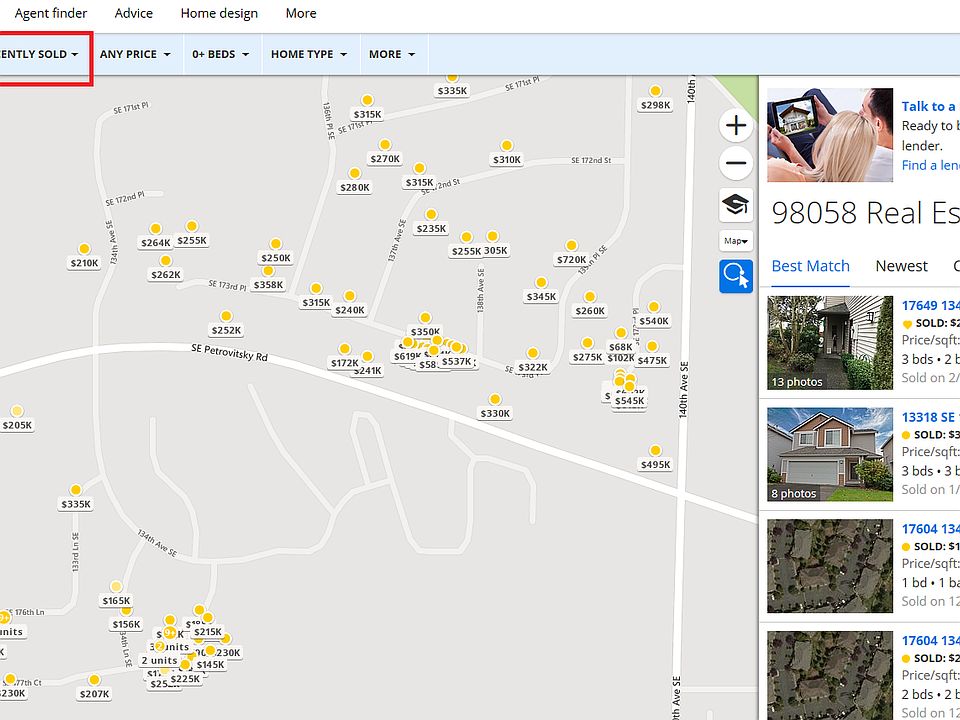The image size is (960, 720).
Task: Expand the 0+ Beds filter
Action: (x=220, y=54)
